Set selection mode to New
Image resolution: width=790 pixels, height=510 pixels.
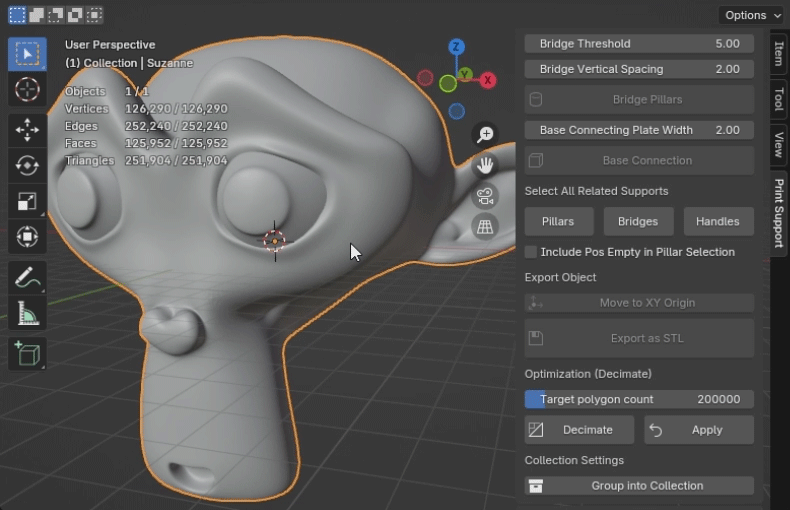point(17,15)
